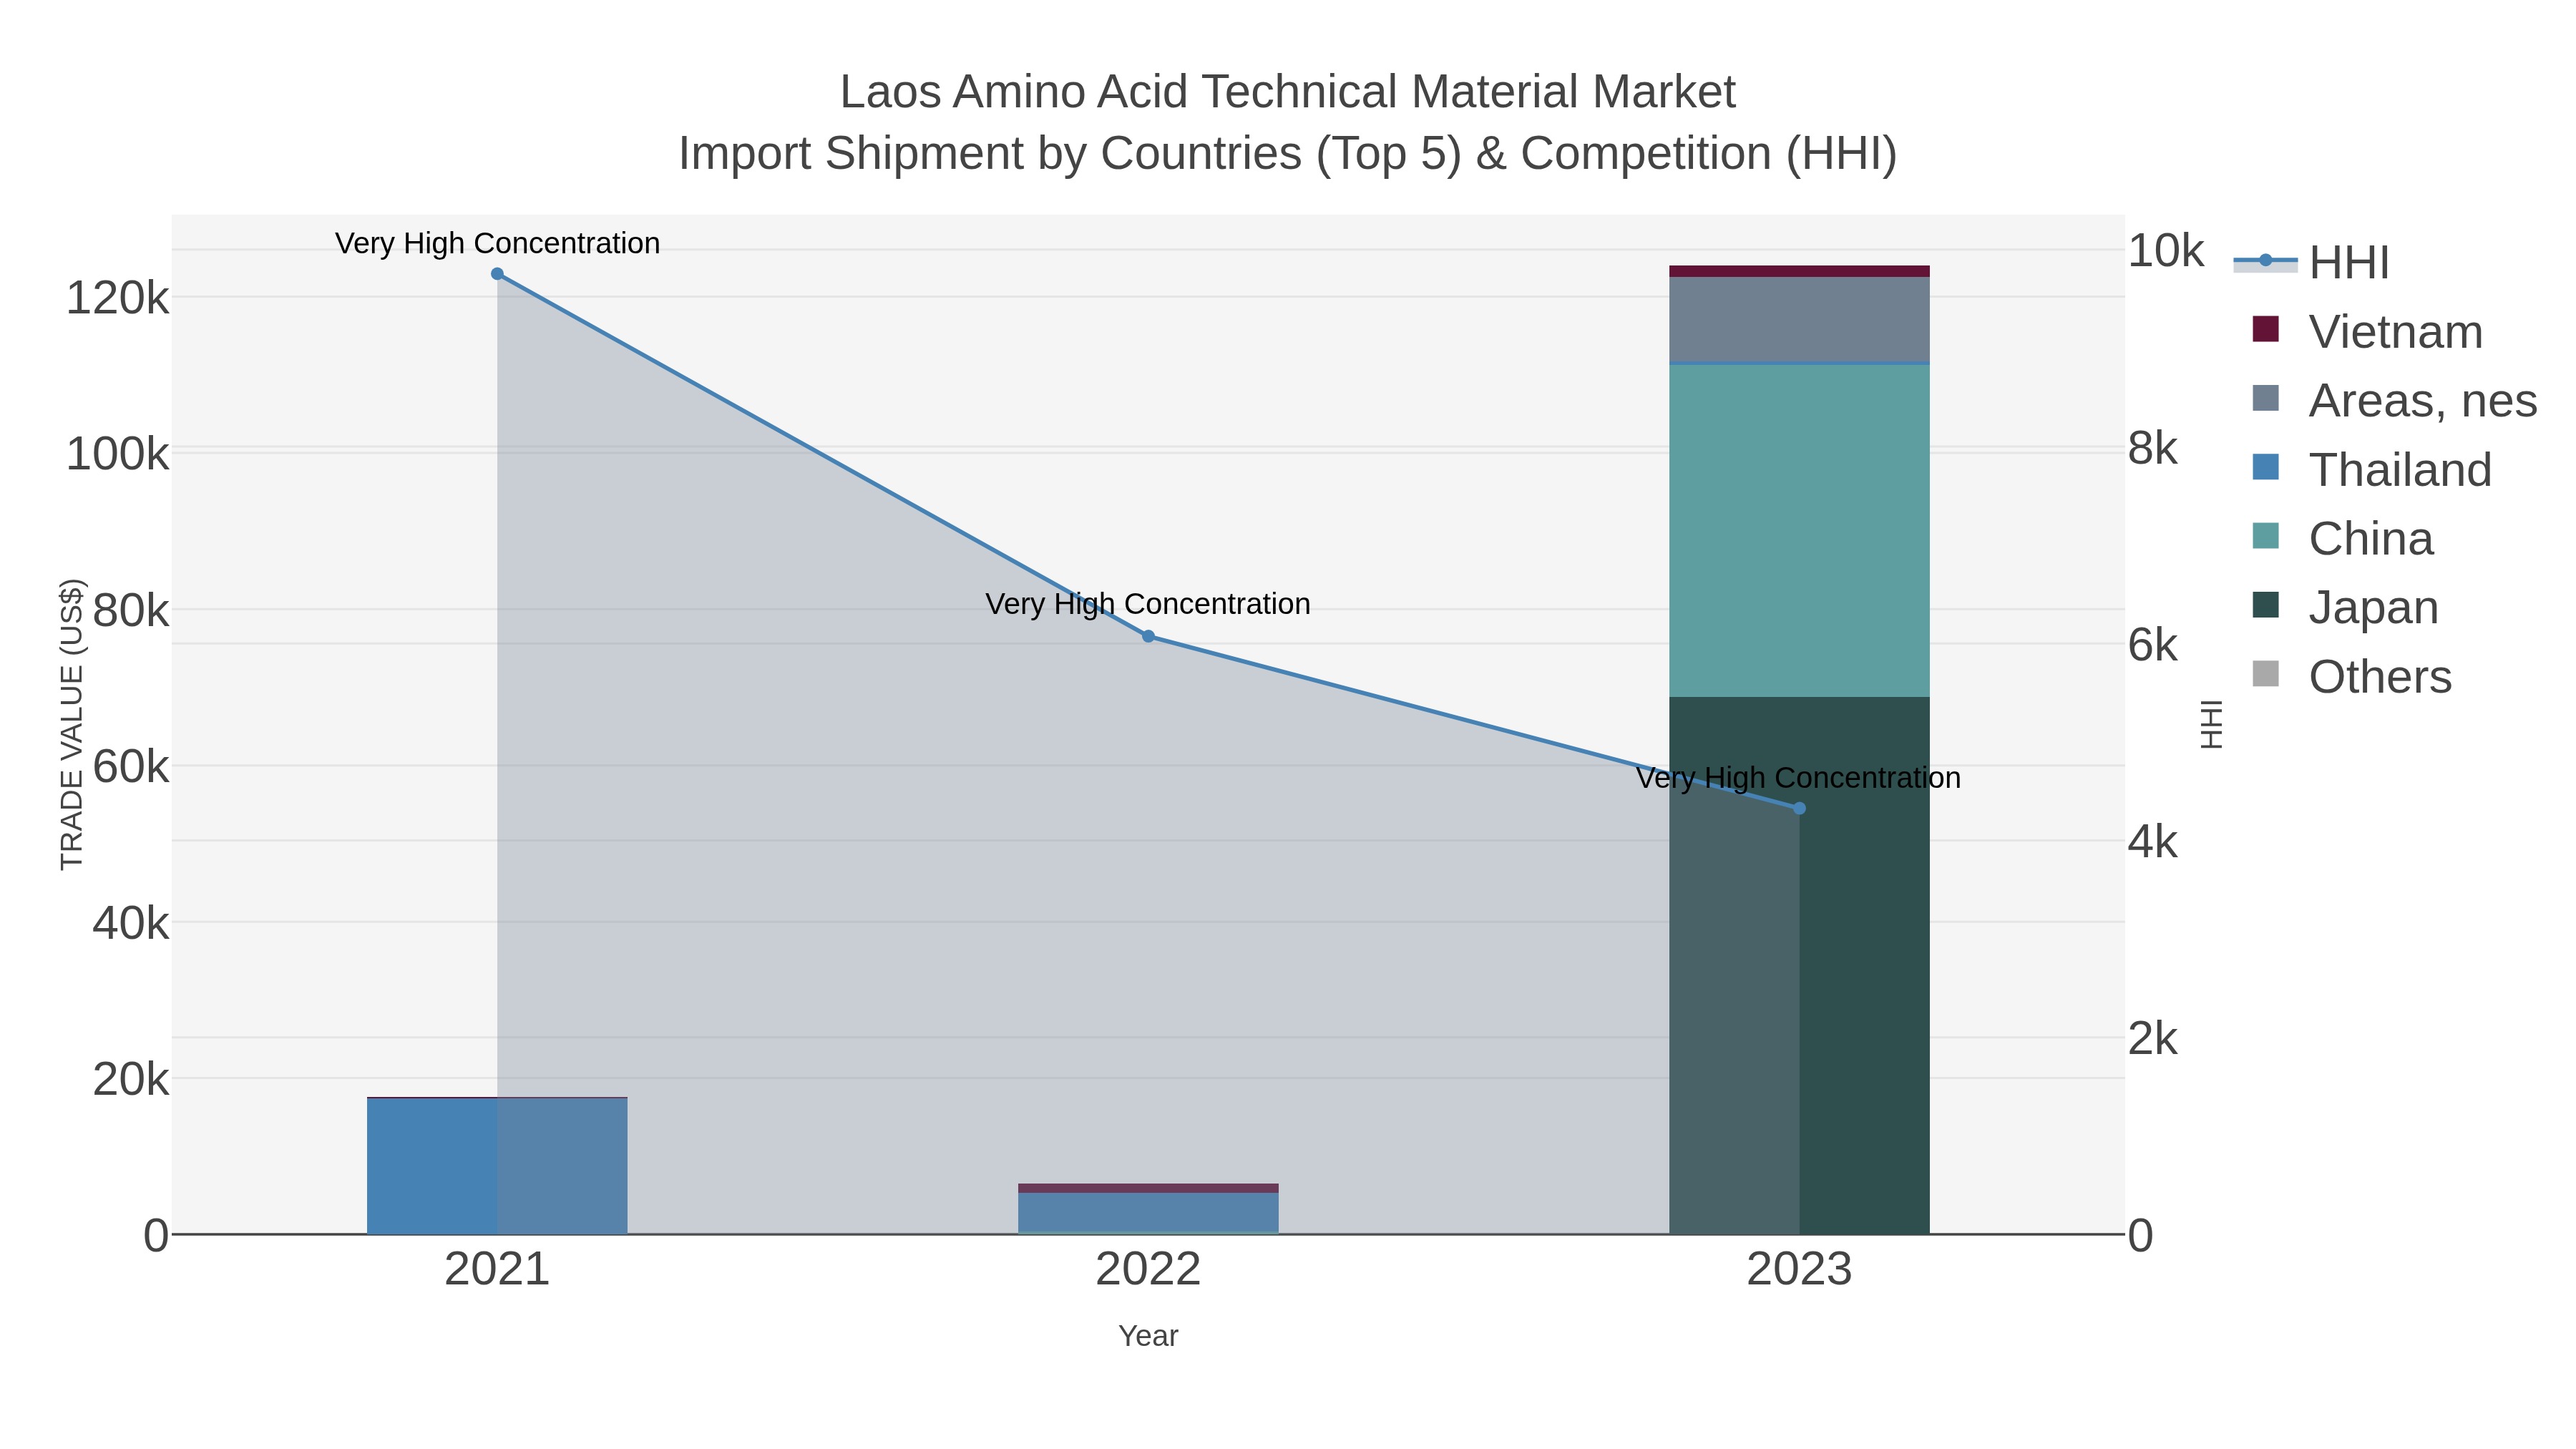Click the HHI line marker in legend
This screenshot has height=1449, width=2576.
(2266, 261)
